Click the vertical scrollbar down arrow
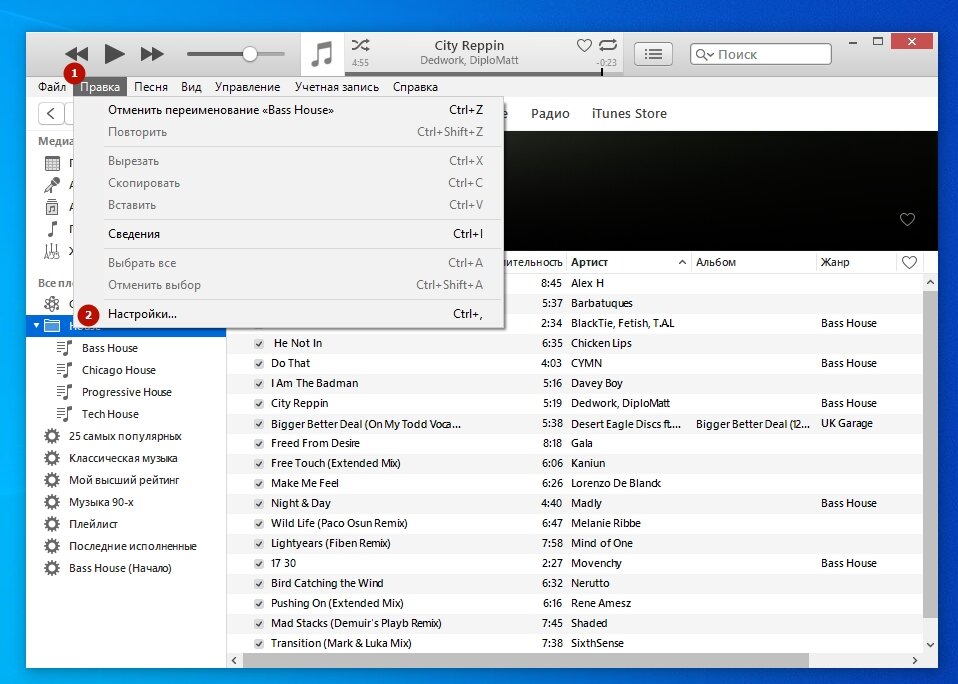The image size is (958, 684). coord(930,644)
